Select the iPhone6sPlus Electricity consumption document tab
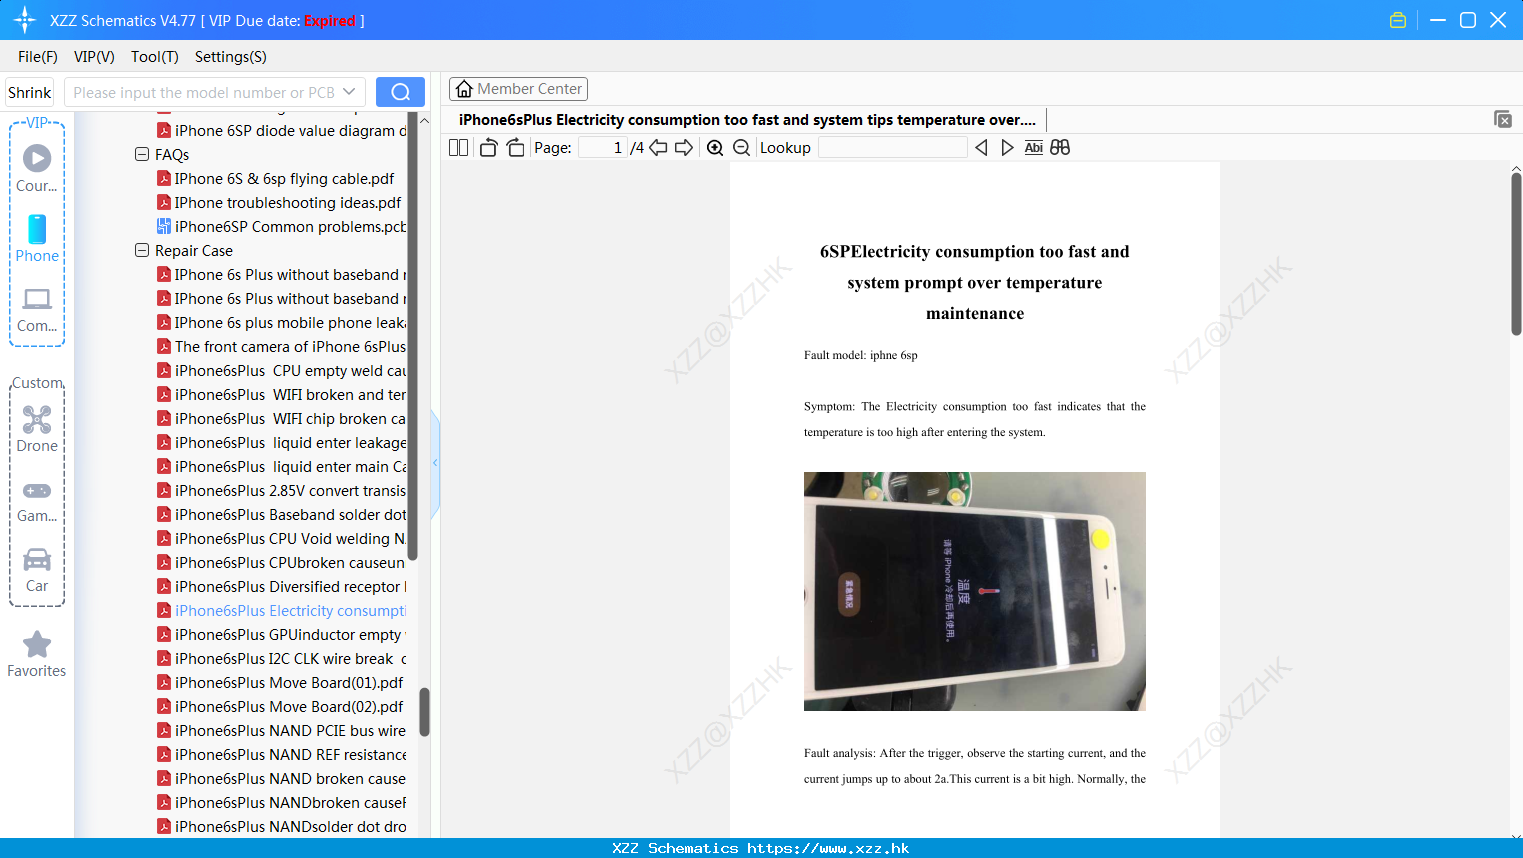The height and width of the screenshot is (858, 1523). [747, 119]
